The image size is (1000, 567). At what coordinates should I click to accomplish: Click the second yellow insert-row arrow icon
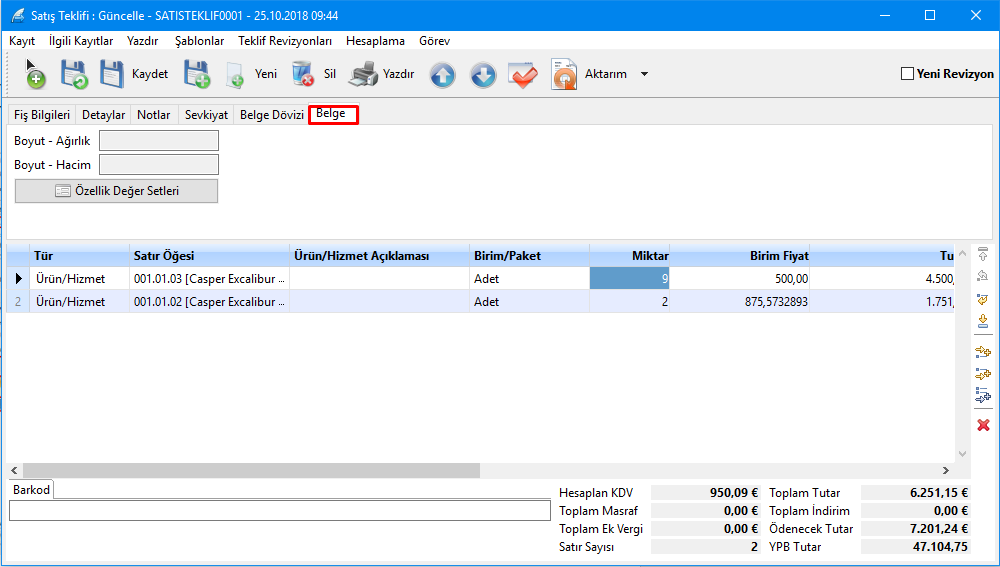pos(983,374)
